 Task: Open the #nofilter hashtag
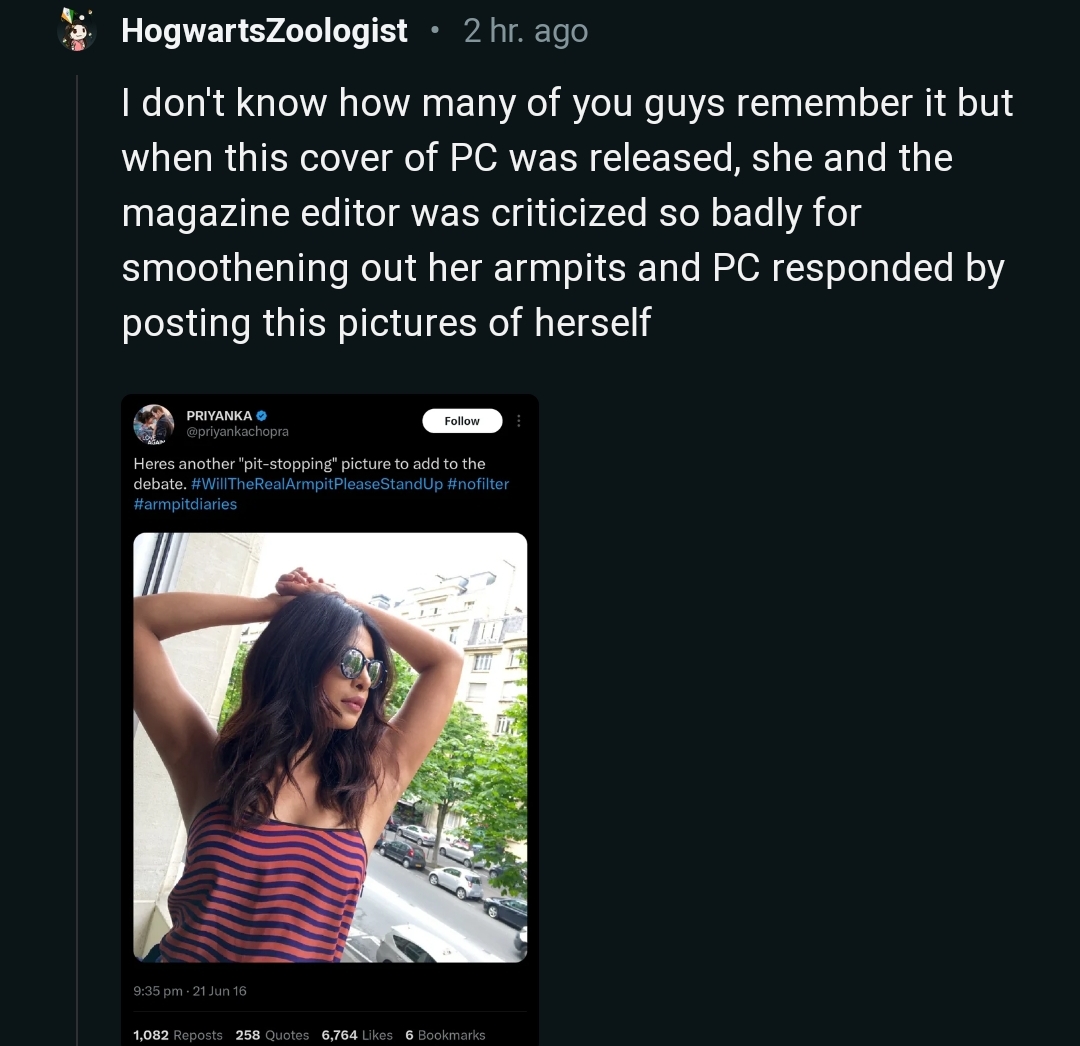[478, 484]
